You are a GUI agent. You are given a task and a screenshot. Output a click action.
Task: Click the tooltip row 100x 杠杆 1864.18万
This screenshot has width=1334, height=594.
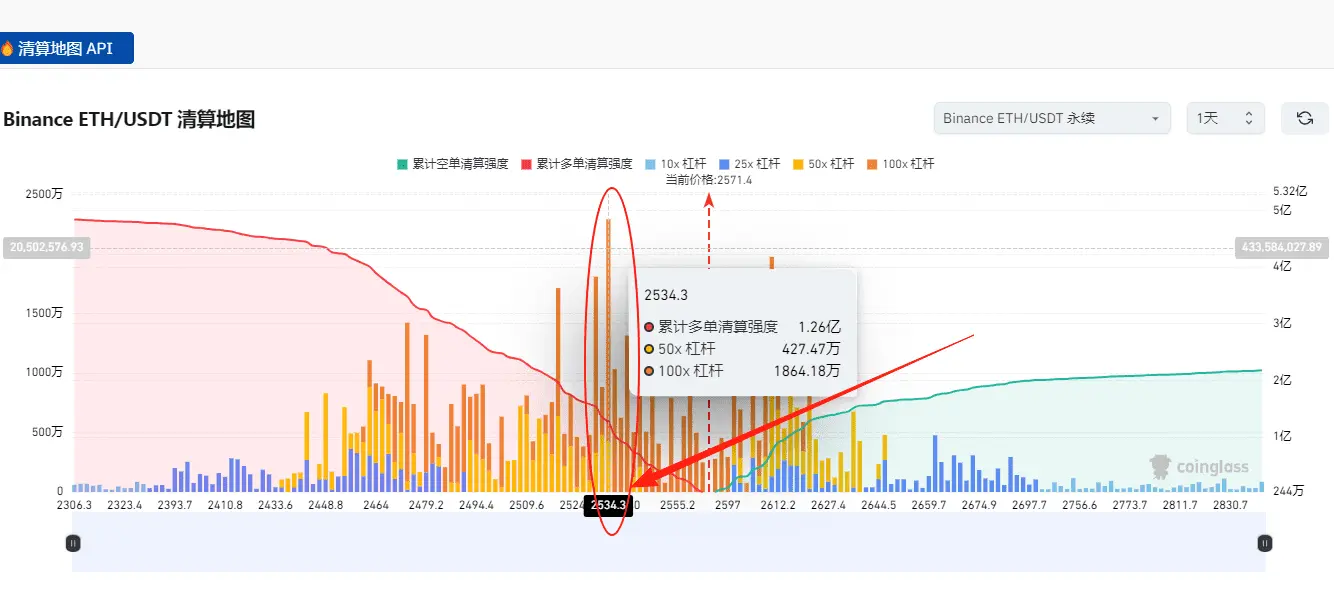[742, 371]
